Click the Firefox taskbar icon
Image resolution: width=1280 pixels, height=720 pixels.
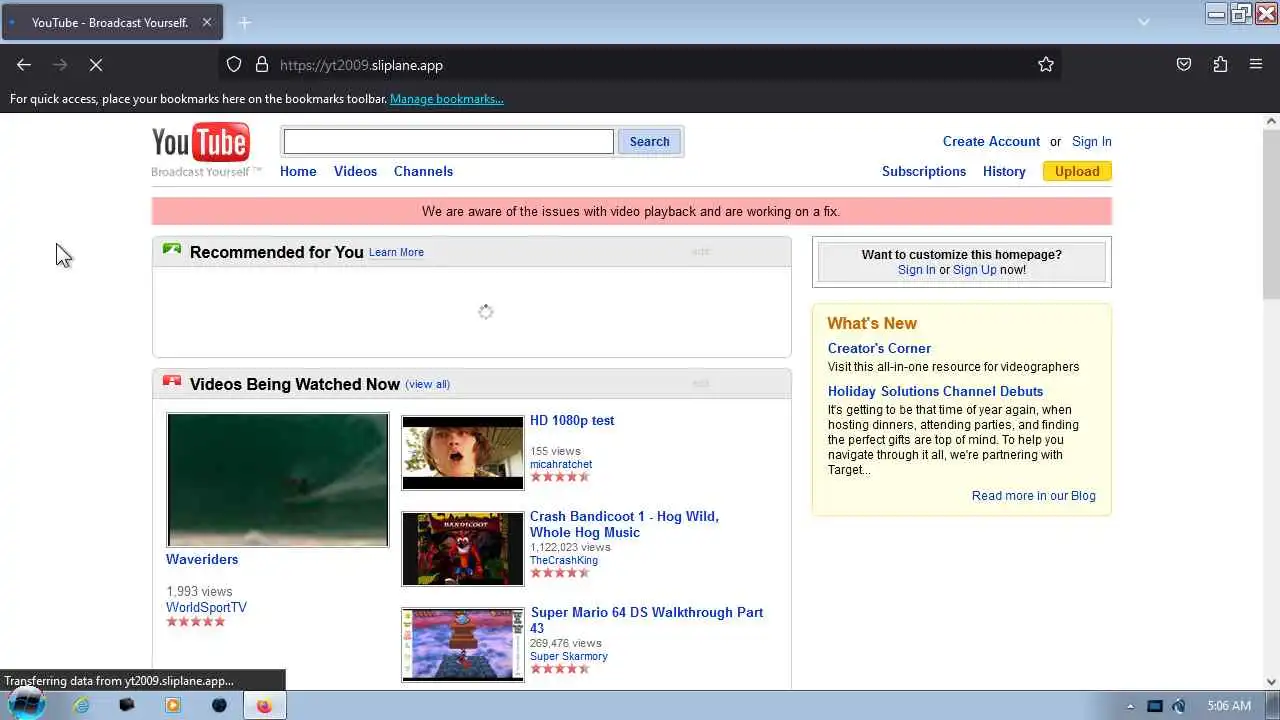pos(264,705)
